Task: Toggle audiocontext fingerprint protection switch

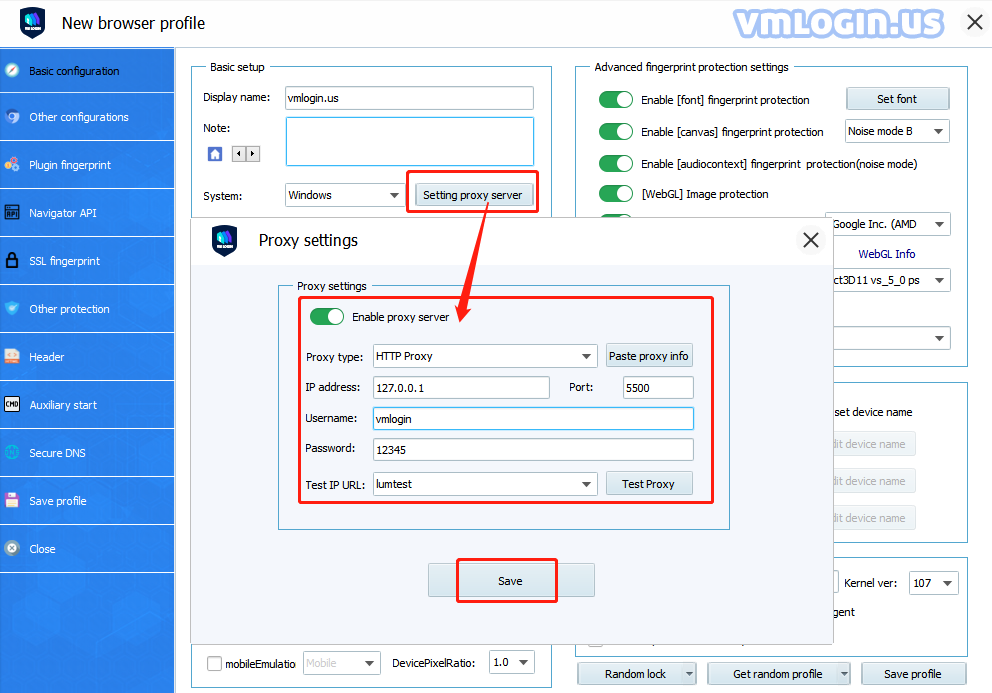Action: [616, 163]
